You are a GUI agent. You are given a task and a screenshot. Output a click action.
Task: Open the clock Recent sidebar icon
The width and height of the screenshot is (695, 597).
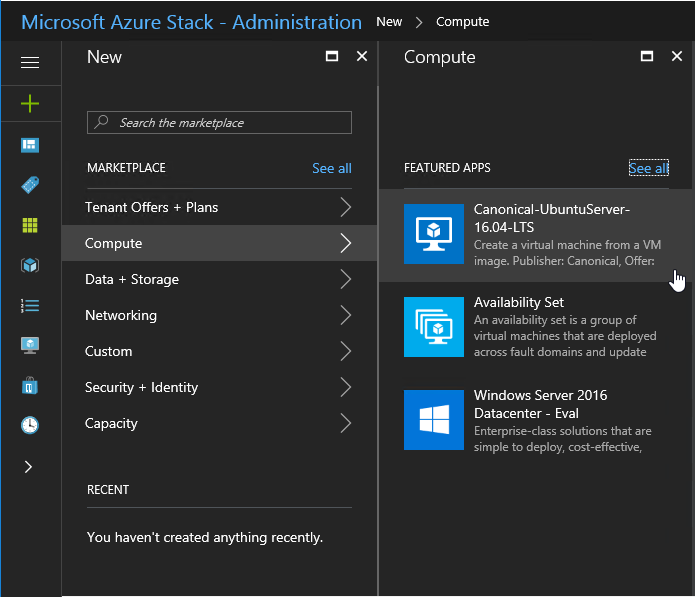pos(30,425)
